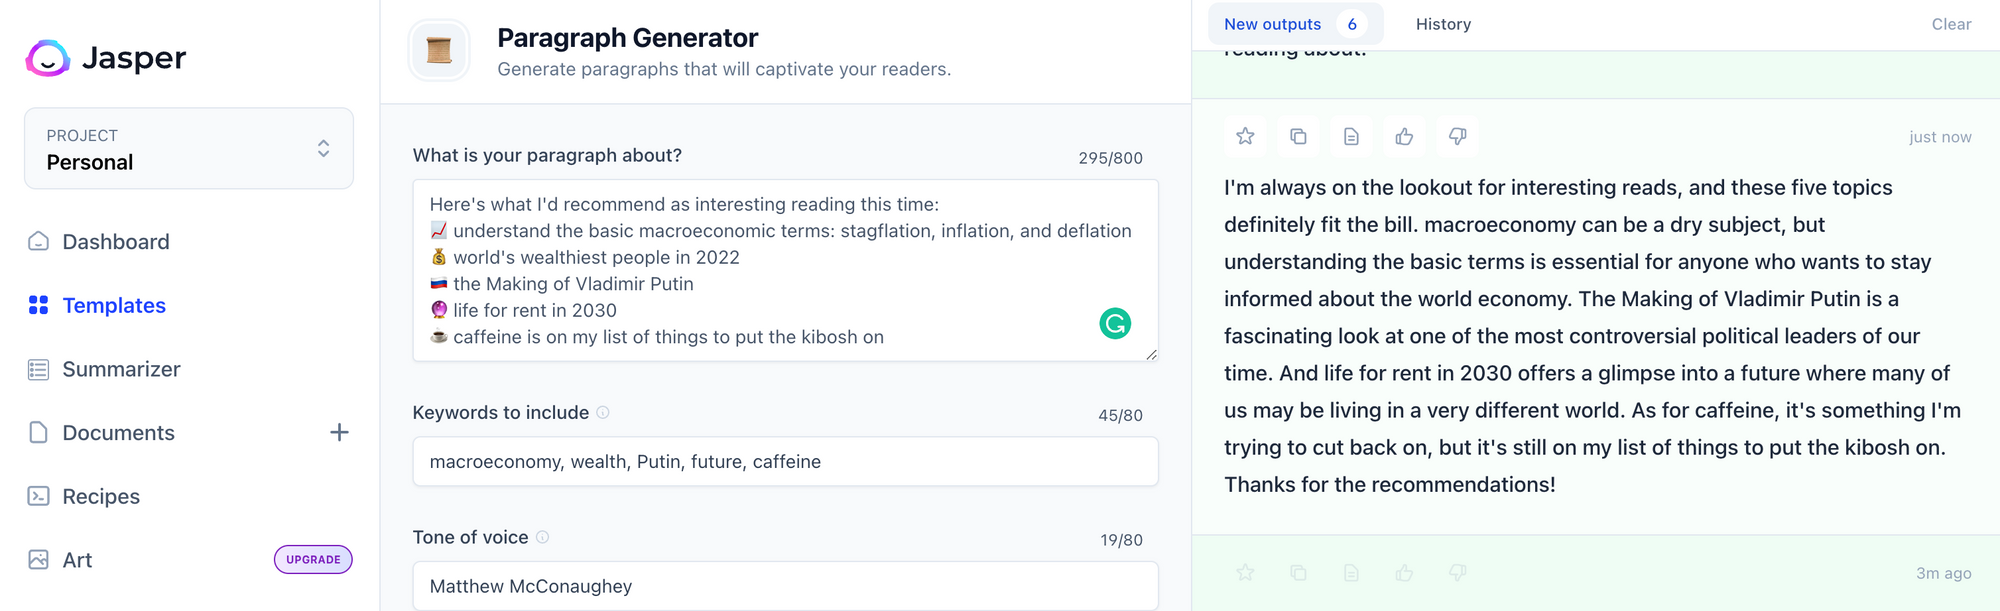2000x611 pixels.
Task: Click the Tone of voice field
Action: [785, 586]
